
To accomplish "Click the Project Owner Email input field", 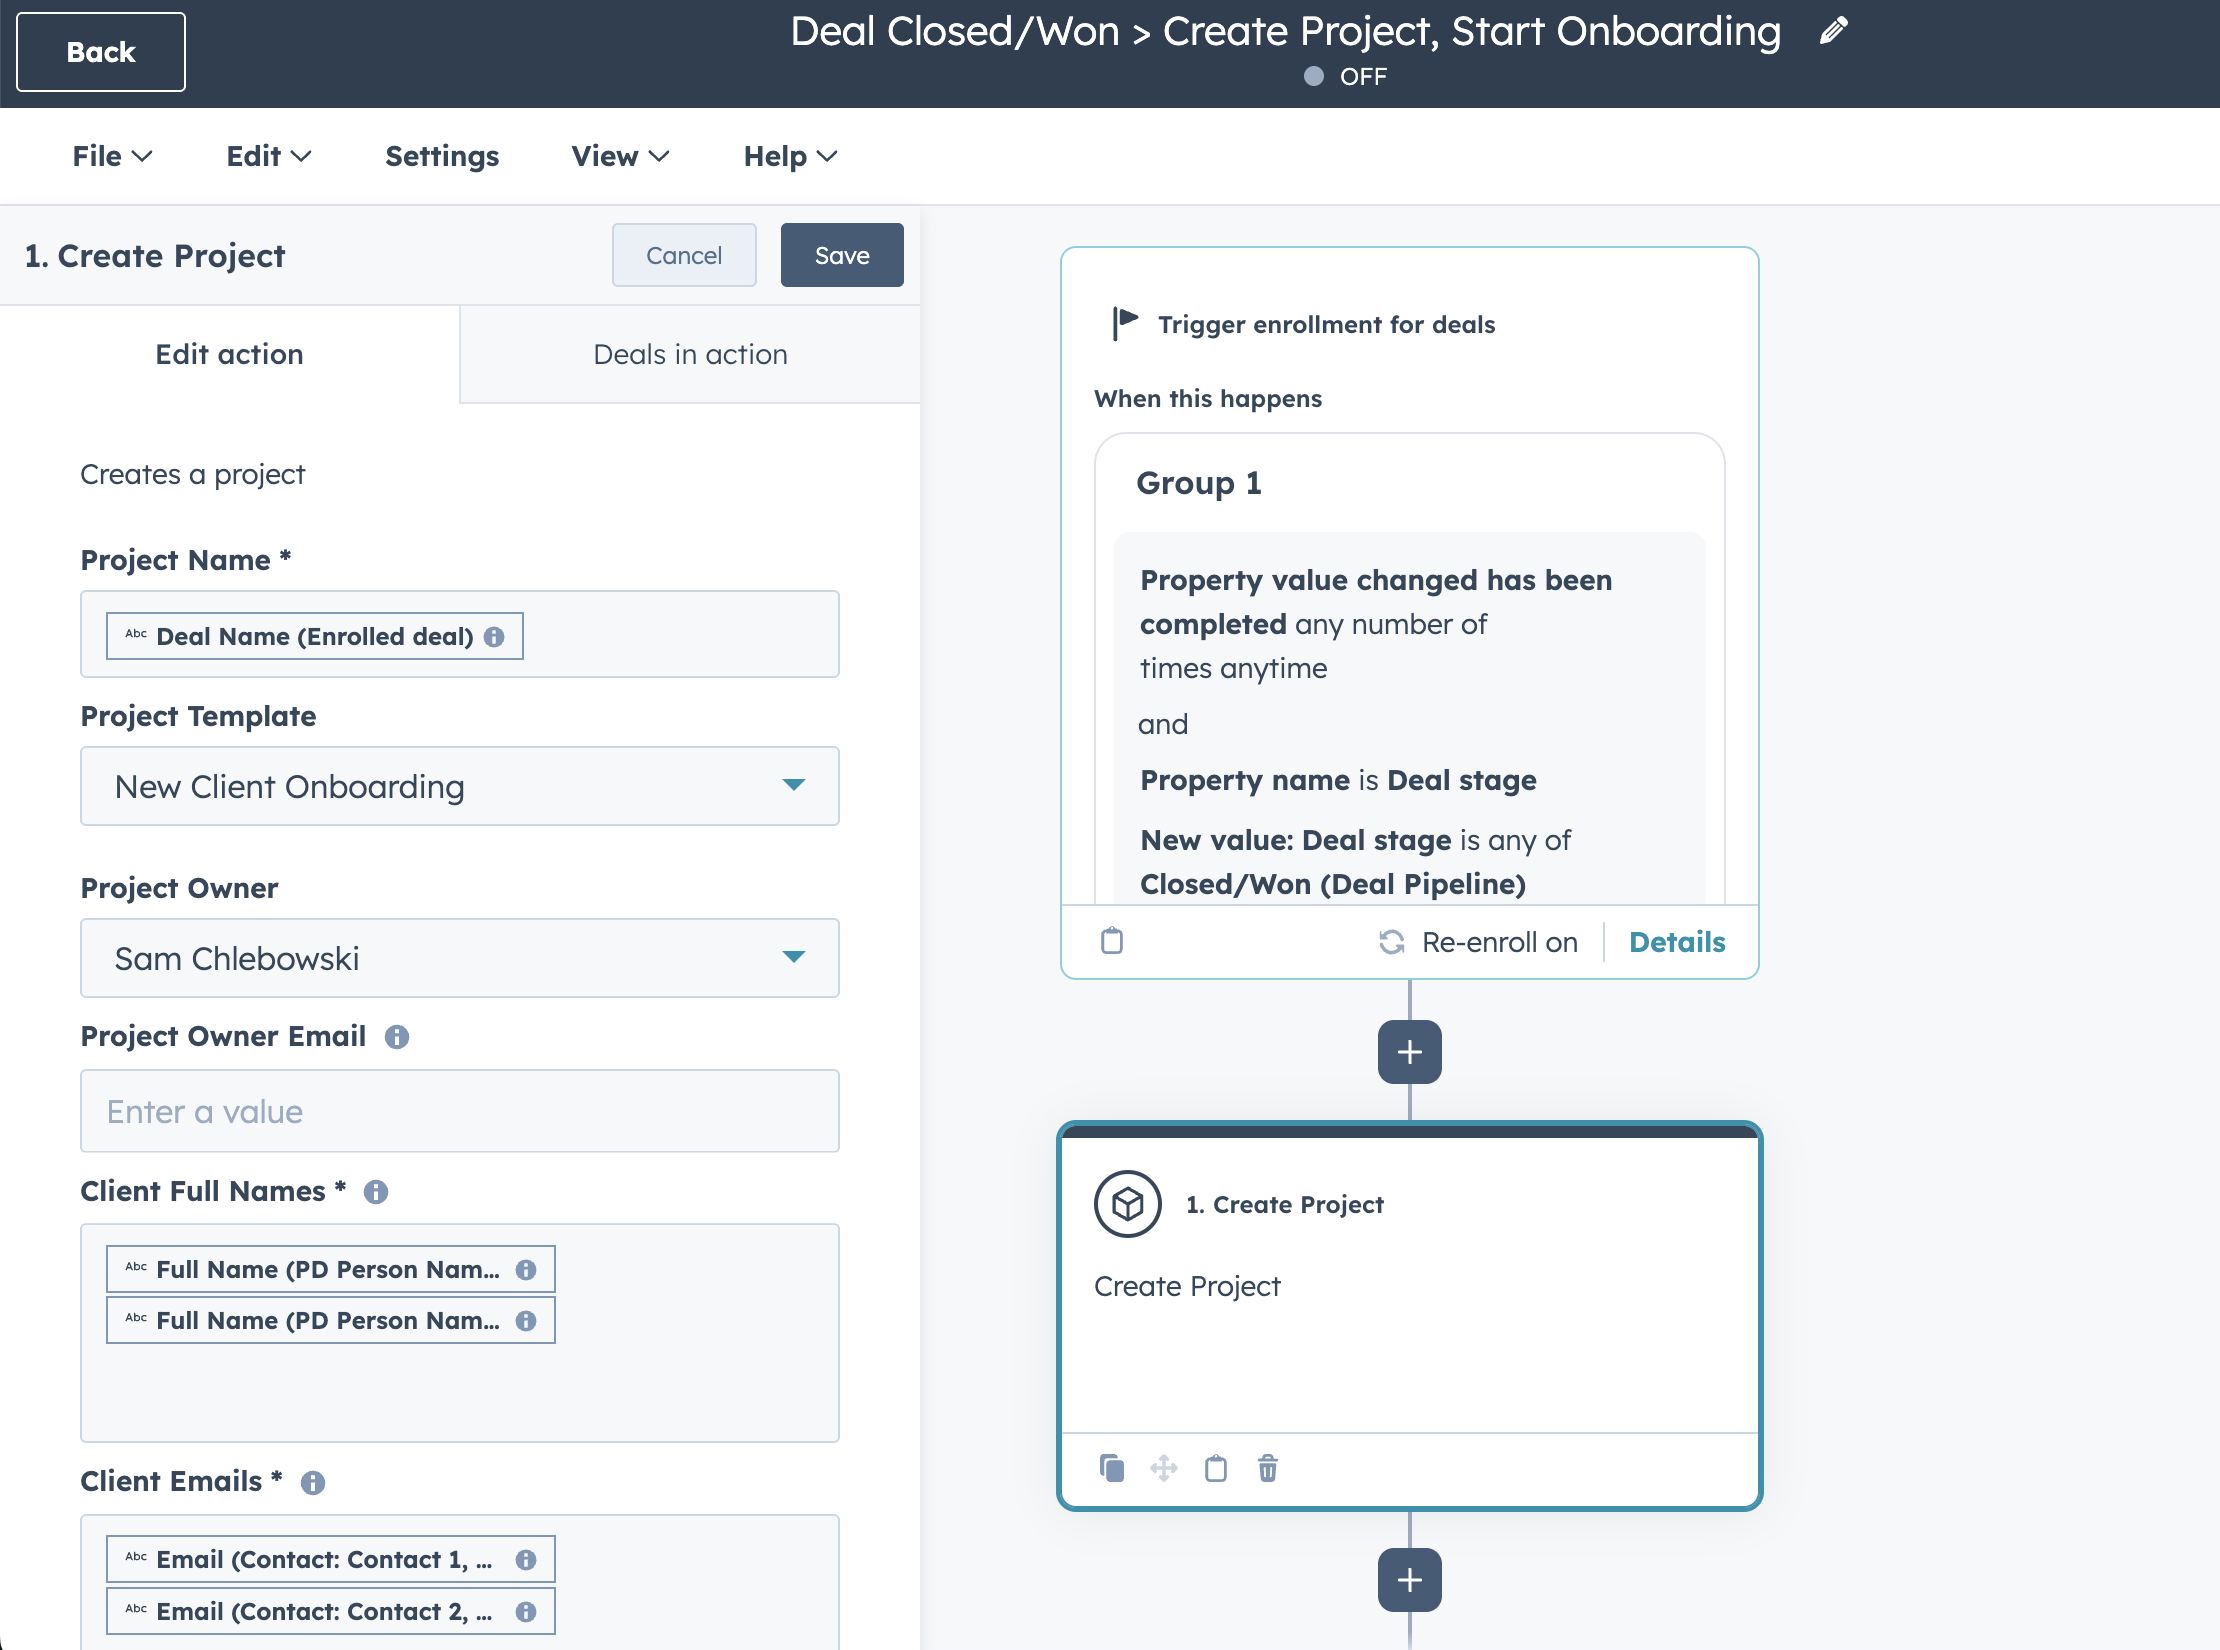I will (460, 1111).
